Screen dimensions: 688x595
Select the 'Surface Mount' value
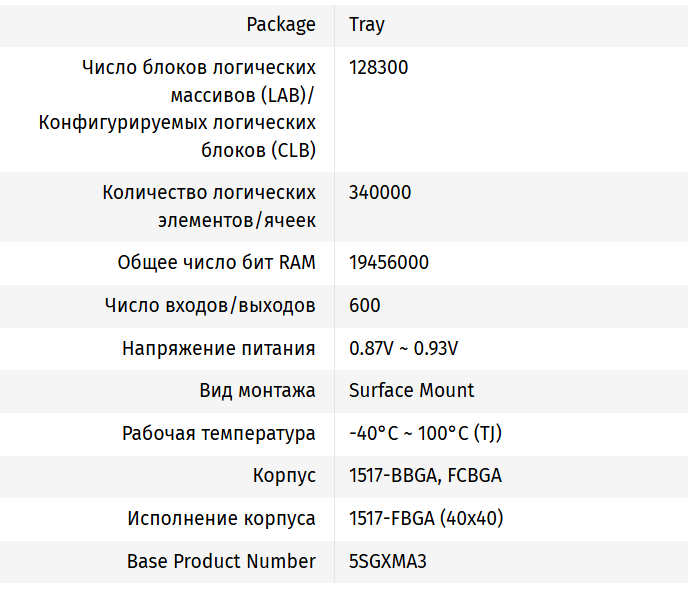click(x=411, y=390)
